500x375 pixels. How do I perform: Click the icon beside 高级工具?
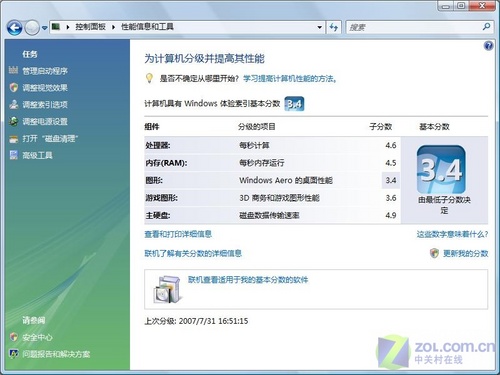14,155
